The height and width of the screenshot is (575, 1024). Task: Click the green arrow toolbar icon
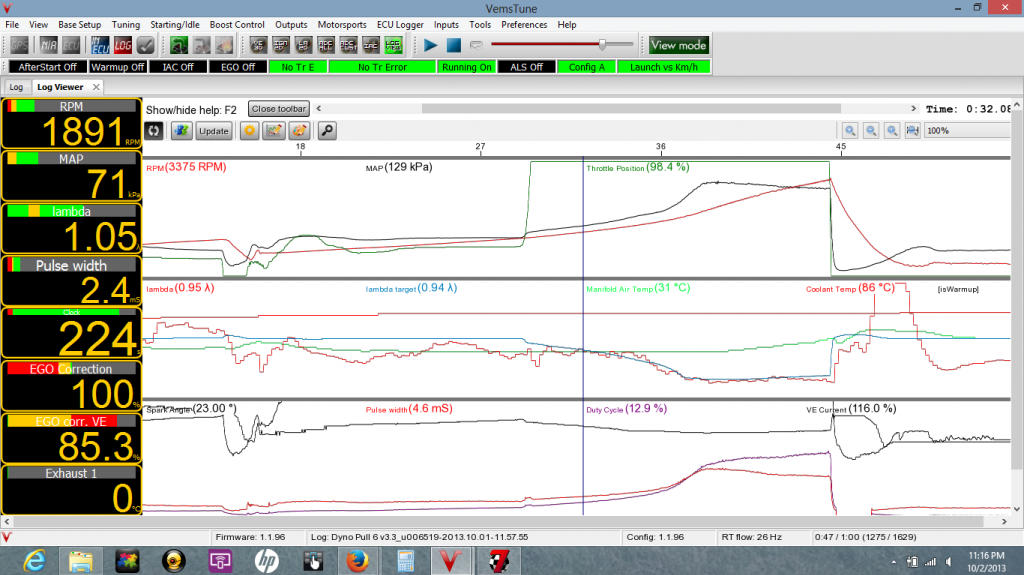pos(178,45)
